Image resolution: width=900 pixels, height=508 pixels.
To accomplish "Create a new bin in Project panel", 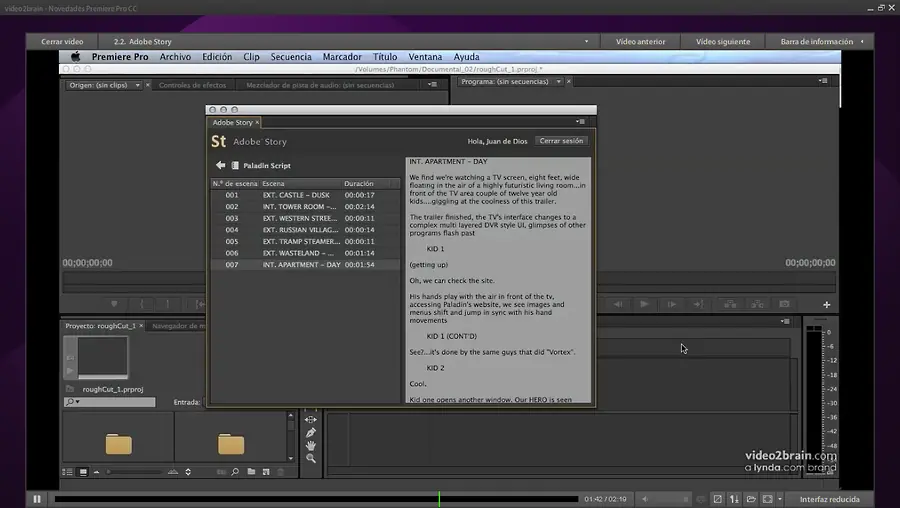I will click(x=251, y=472).
